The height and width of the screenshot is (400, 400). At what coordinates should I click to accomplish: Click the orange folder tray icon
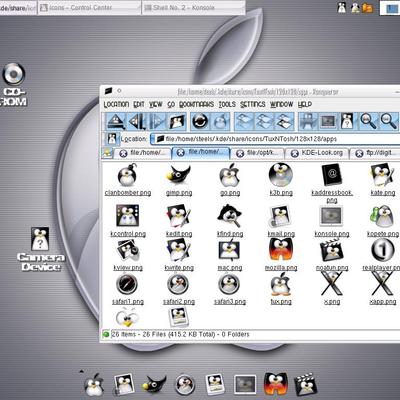[x=368, y=8]
